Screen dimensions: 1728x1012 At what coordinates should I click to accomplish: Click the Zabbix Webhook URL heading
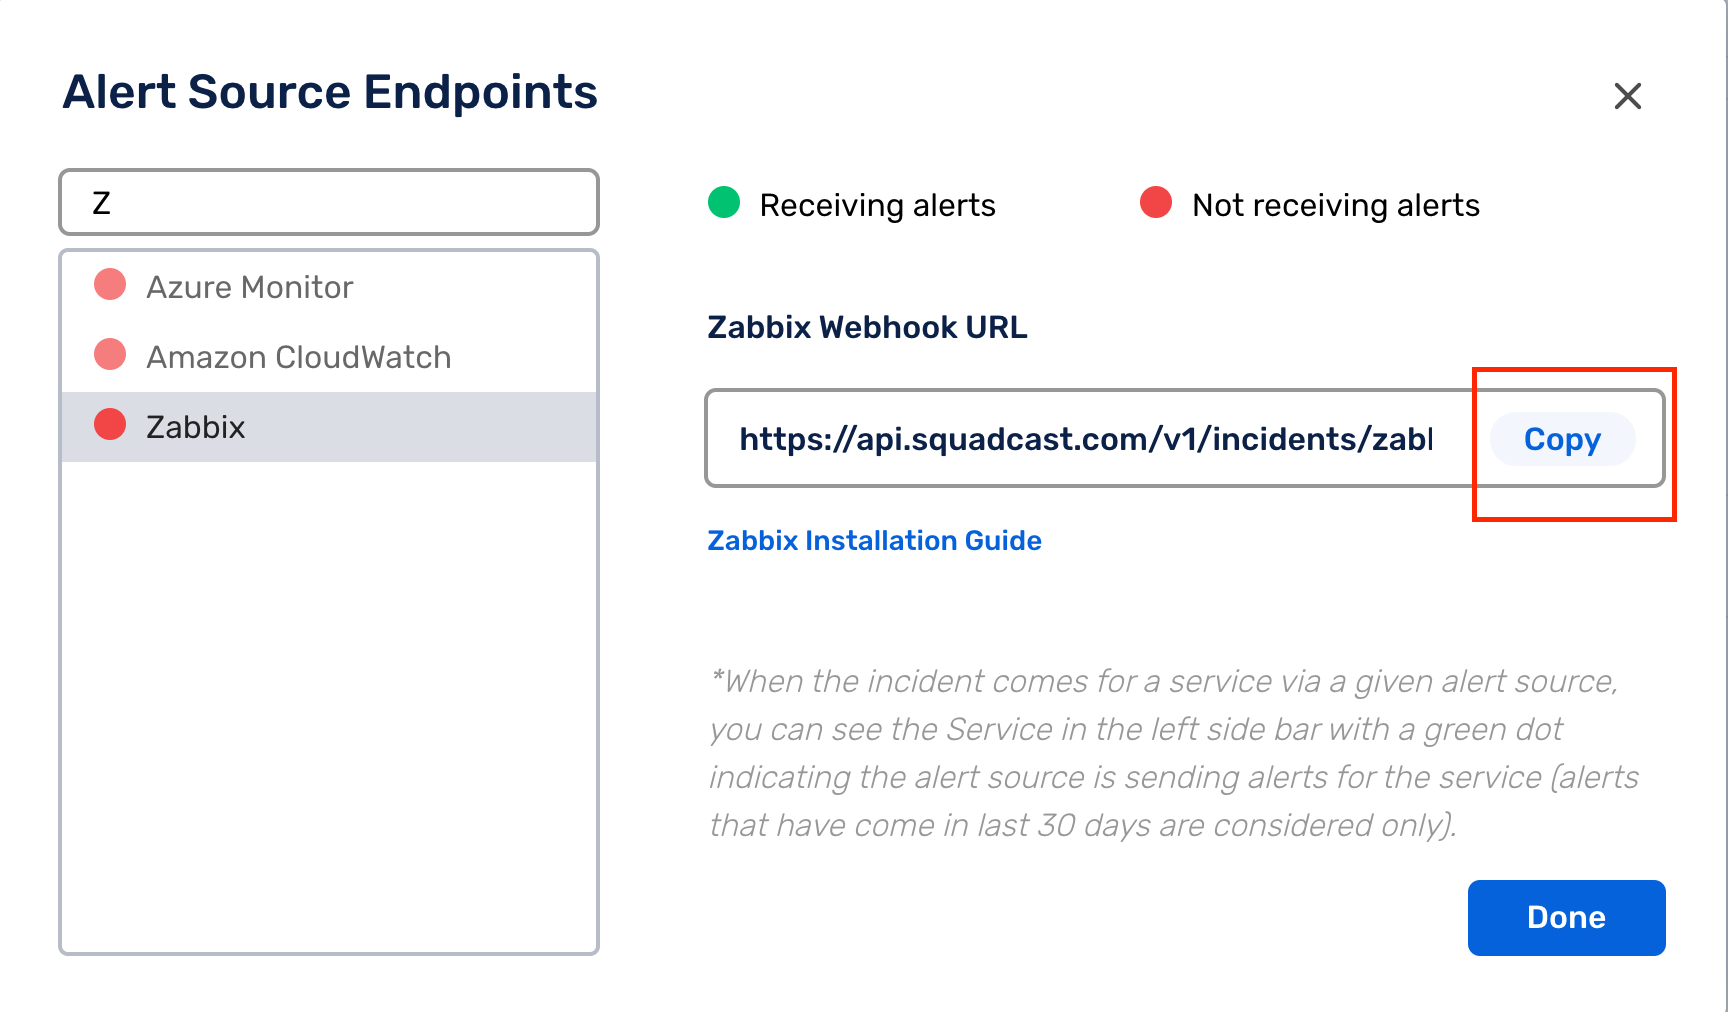coord(867,328)
